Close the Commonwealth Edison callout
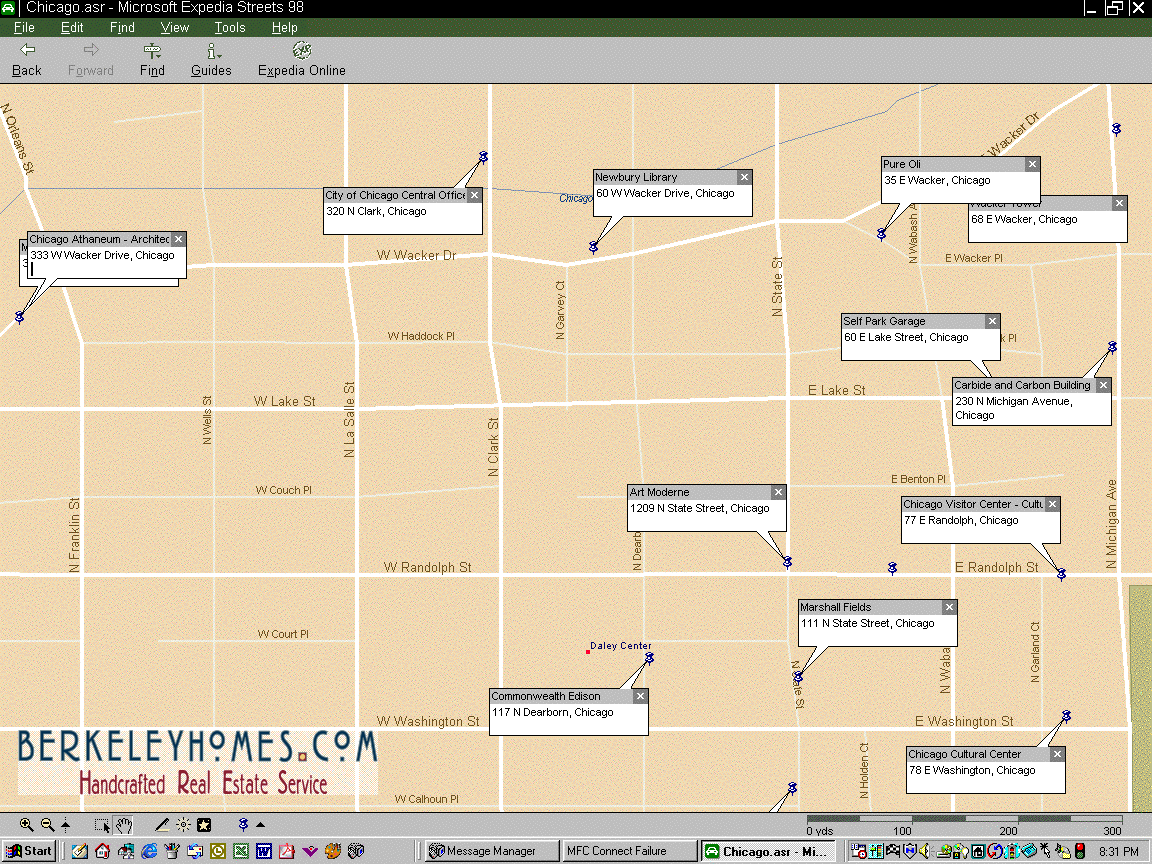This screenshot has width=1152, height=864. pos(640,697)
